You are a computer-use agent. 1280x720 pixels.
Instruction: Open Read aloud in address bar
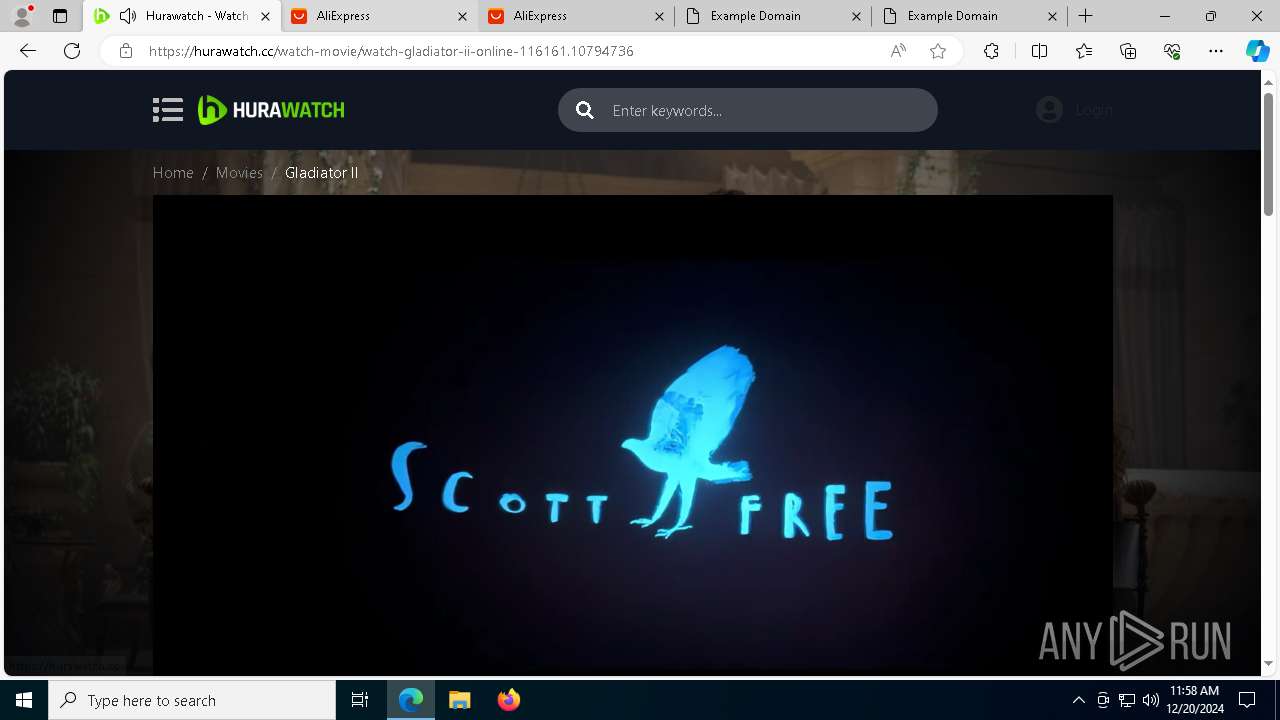tap(898, 51)
